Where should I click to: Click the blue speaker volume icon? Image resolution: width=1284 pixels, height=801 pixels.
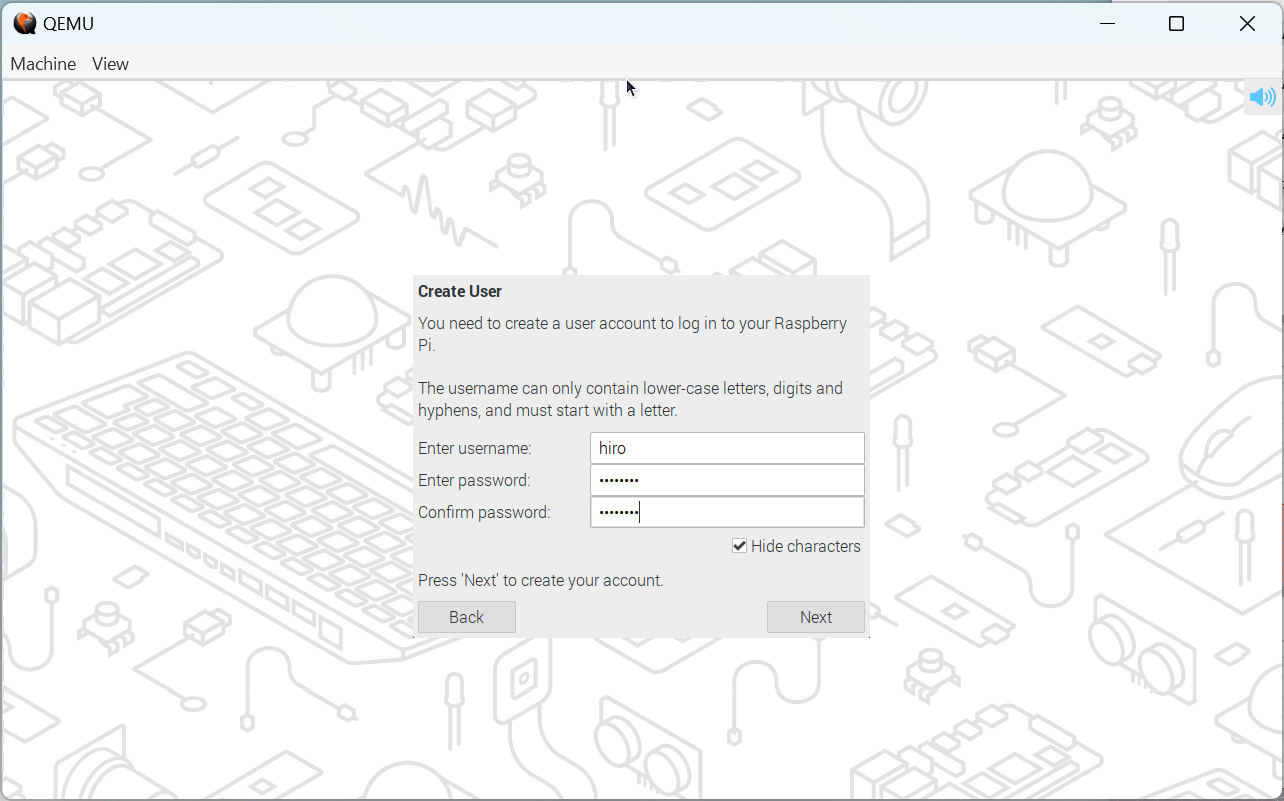coord(1262,97)
